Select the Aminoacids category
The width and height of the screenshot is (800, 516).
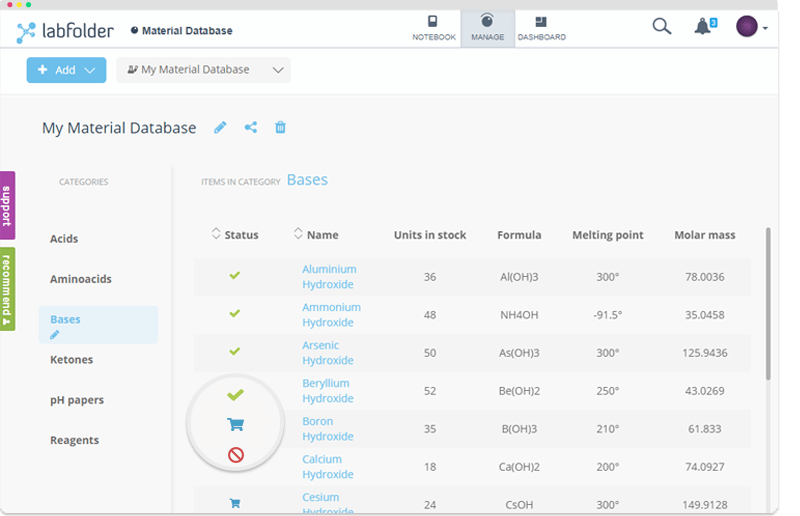[81, 279]
